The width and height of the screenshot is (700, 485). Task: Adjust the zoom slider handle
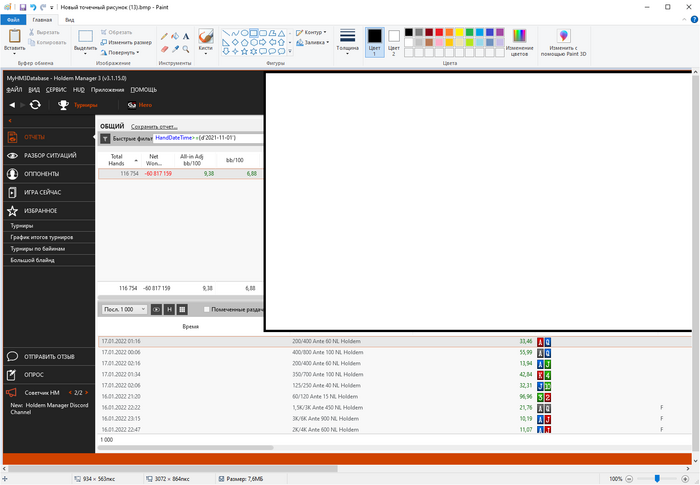click(657, 479)
